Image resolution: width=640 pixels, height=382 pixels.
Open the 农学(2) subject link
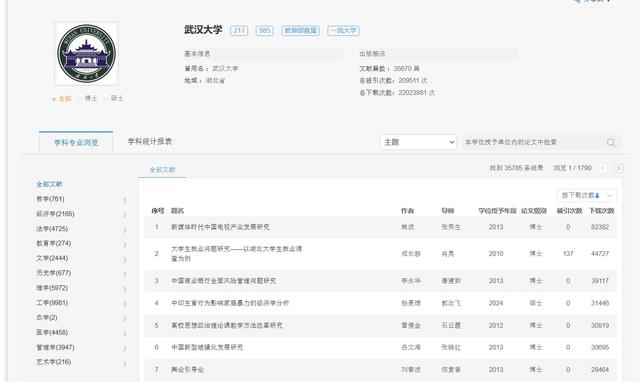(47, 318)
